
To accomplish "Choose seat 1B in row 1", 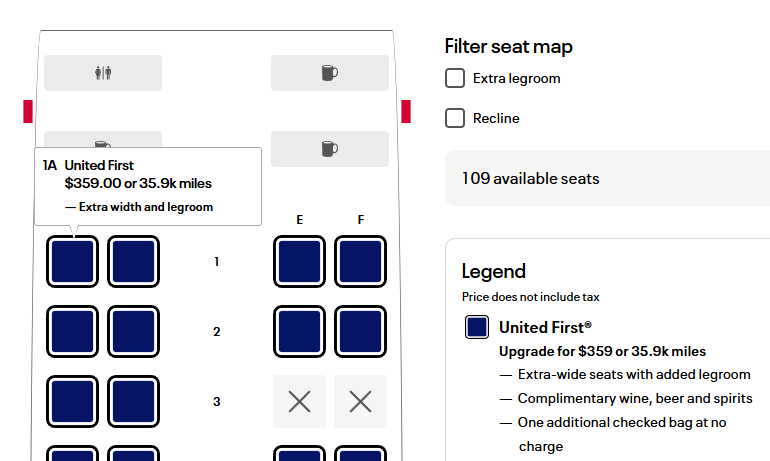I will pos(134,262).
